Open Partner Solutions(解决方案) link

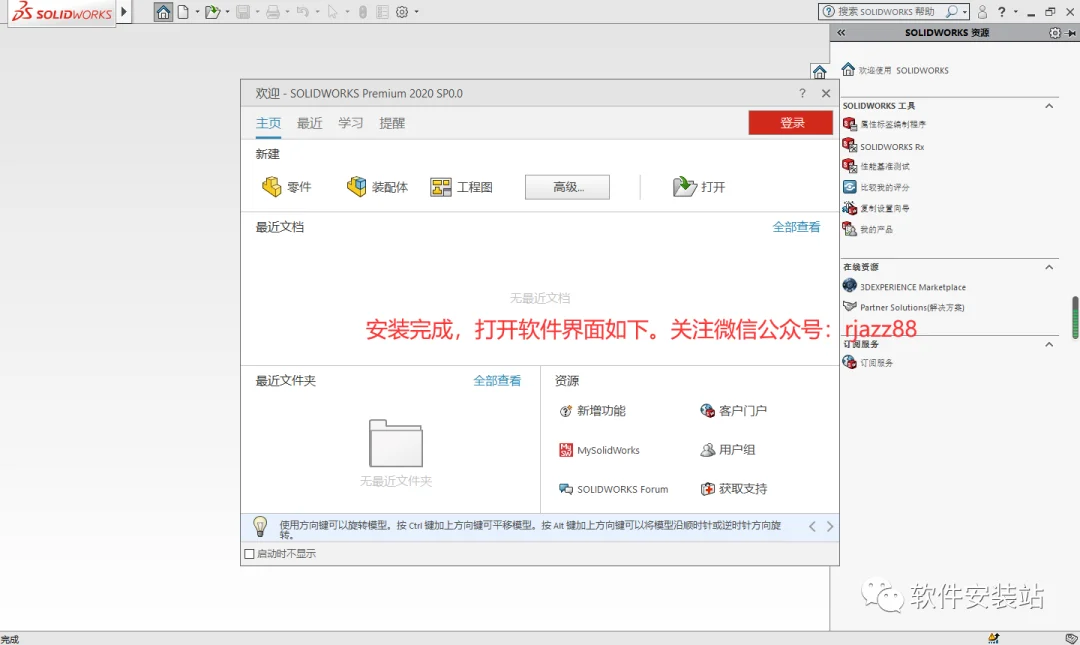pos(904,307)
